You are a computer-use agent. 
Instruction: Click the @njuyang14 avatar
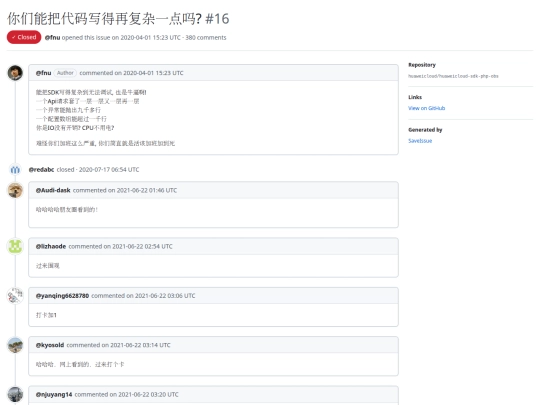pyautogui.click(x=15, y=394)
